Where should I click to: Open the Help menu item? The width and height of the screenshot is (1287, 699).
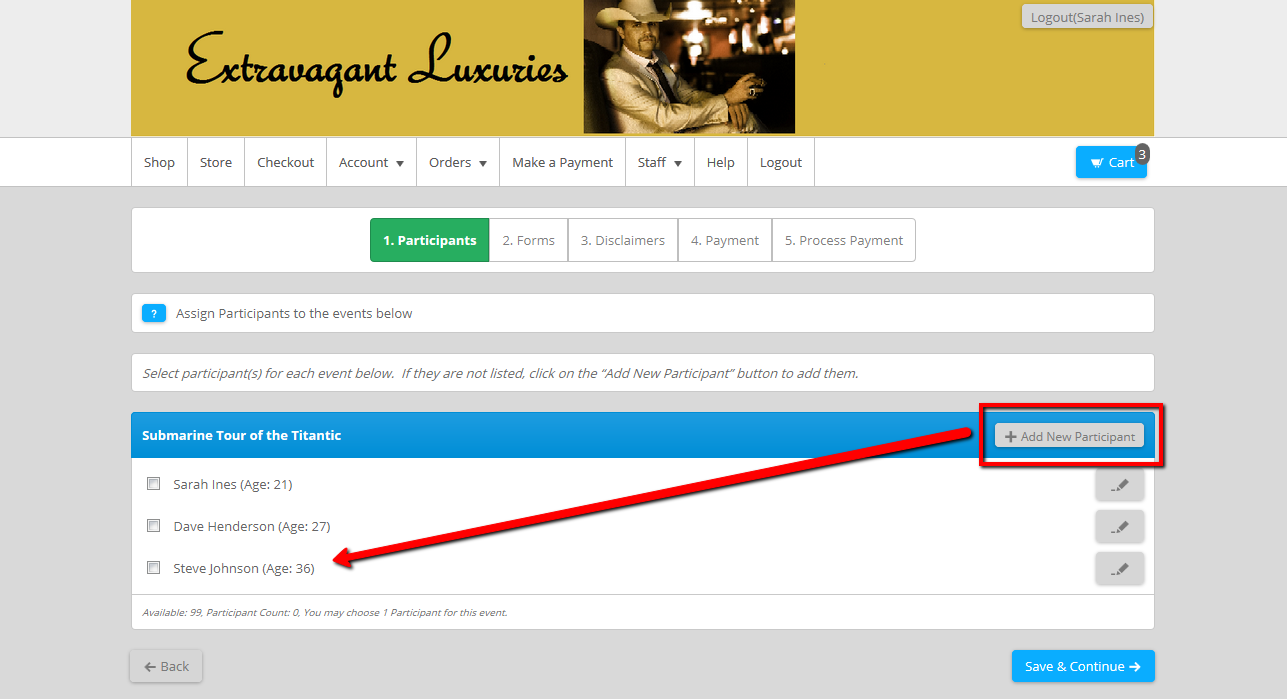721,162
